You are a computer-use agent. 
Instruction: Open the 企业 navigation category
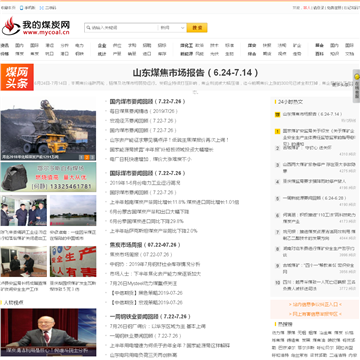click(102, 45)
